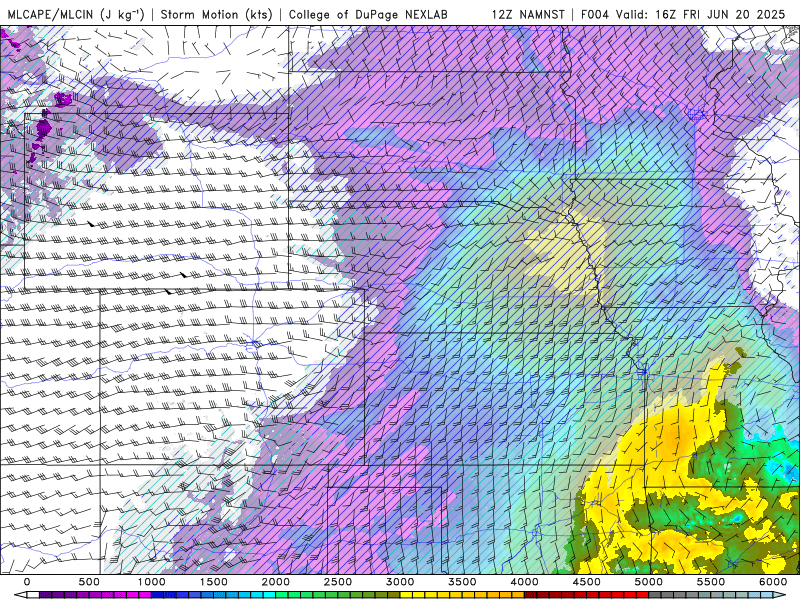Click the 0 label on the color scale
The width and height of the screenshot is (800, 600).
[27, 582]
